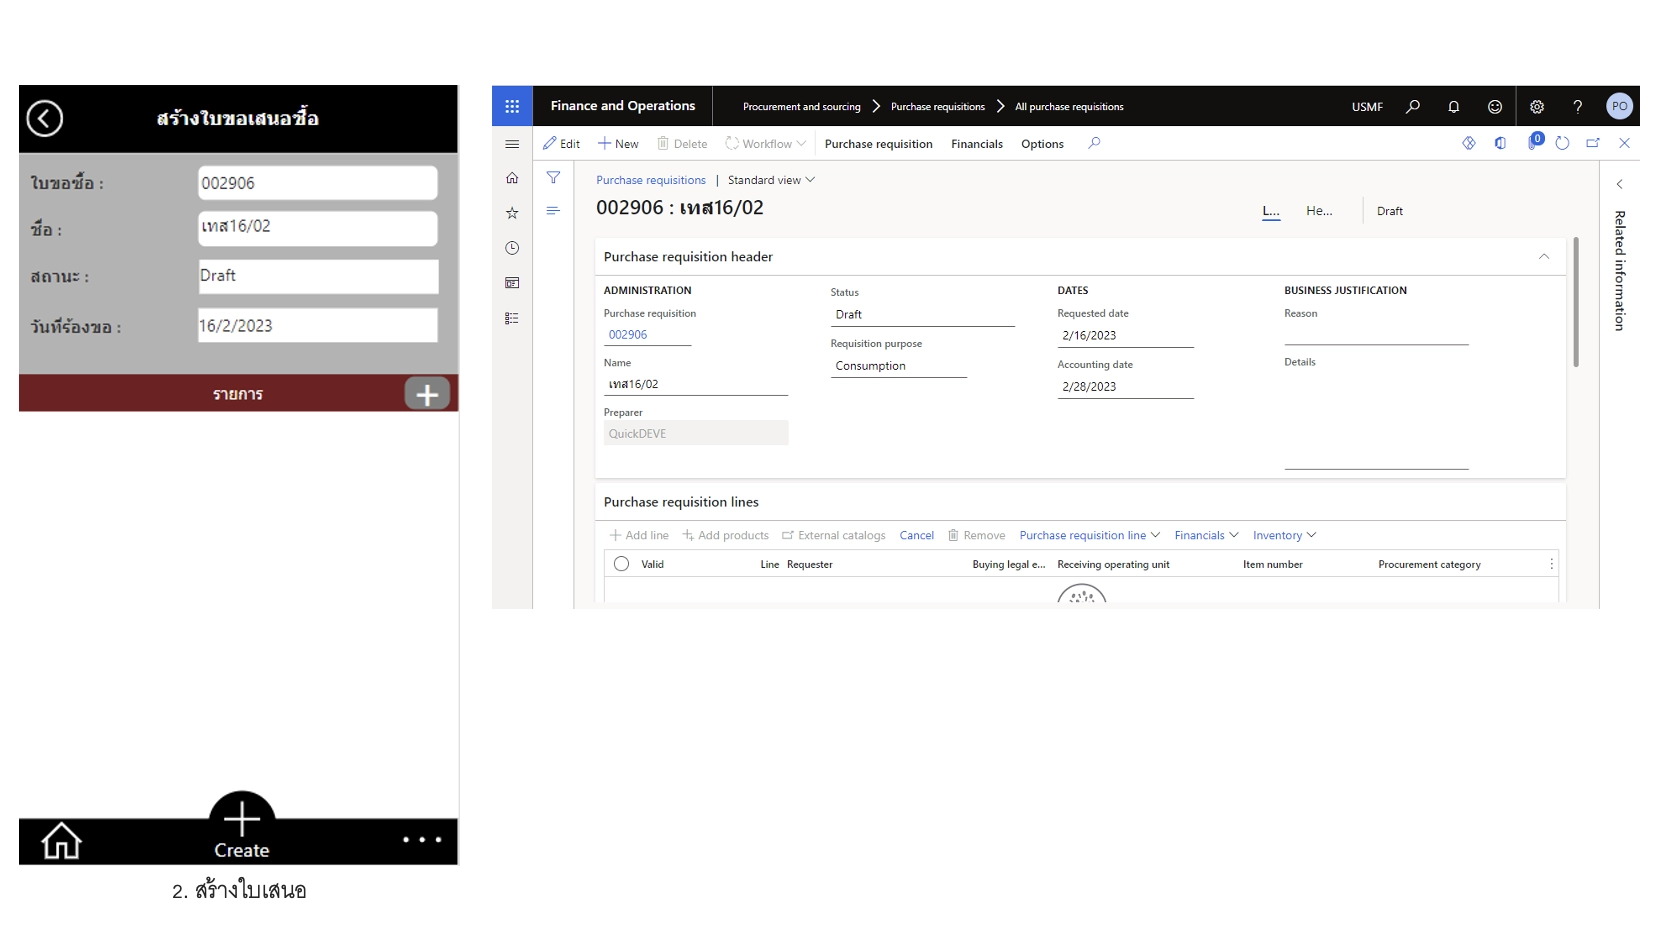Image resolution: width=1662 pixels, height=948 pixels.
Task: Open Favorites star in the sidebar
Action: pyautogui.click(x=512, y=213)
